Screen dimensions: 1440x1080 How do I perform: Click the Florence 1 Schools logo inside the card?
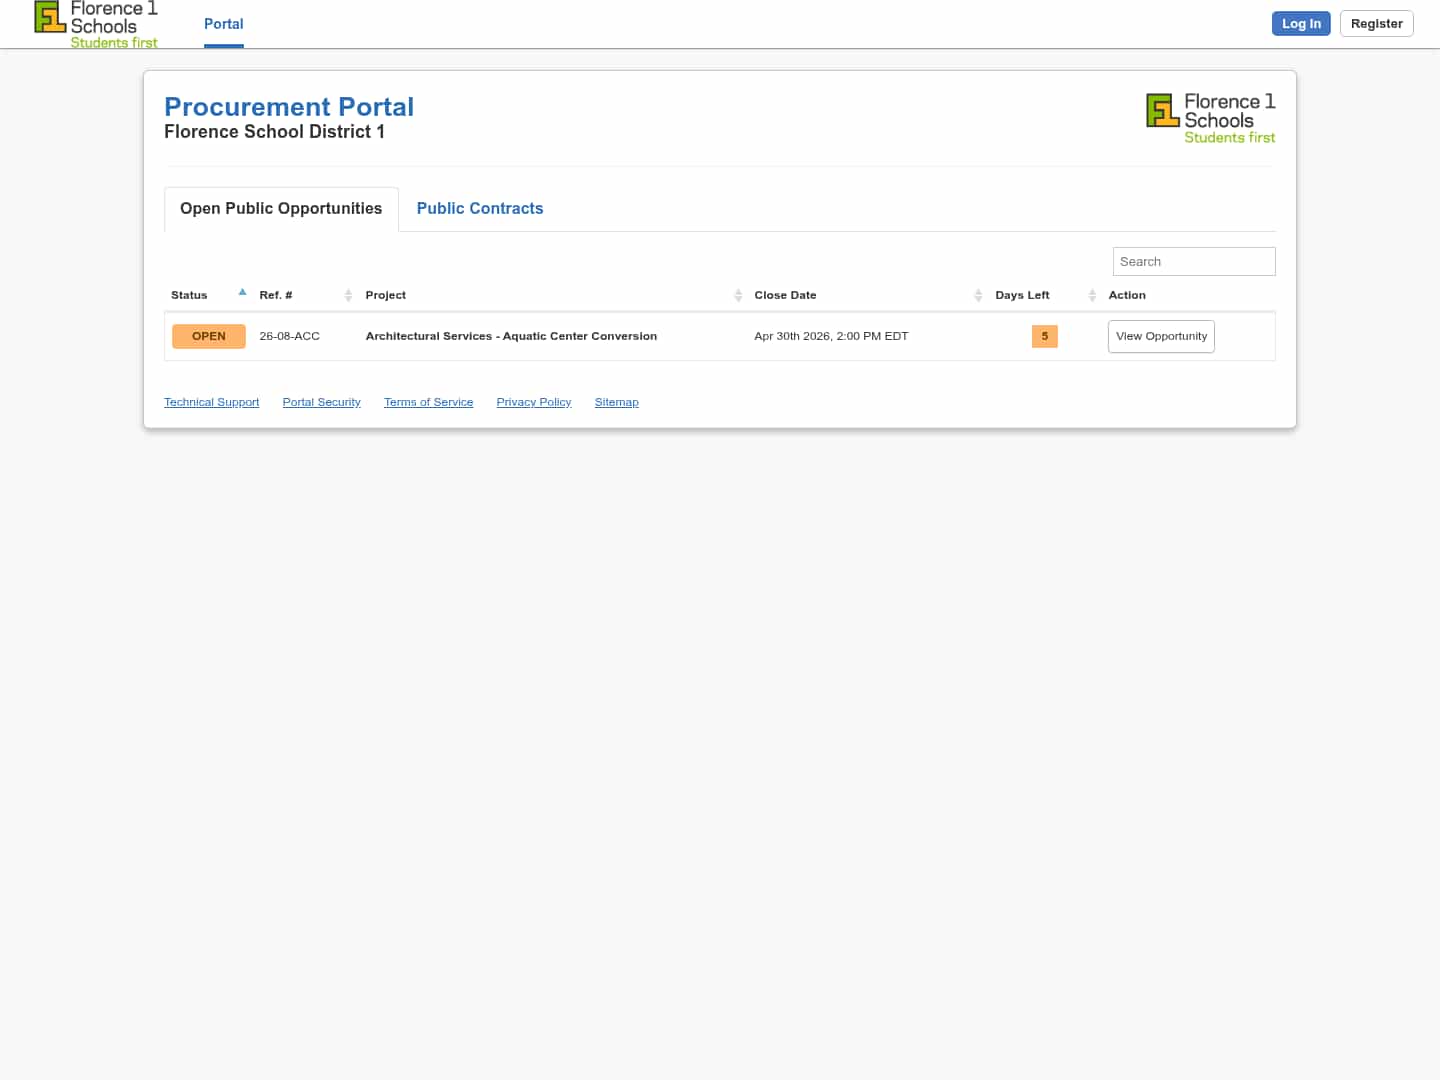point(1210,117)
